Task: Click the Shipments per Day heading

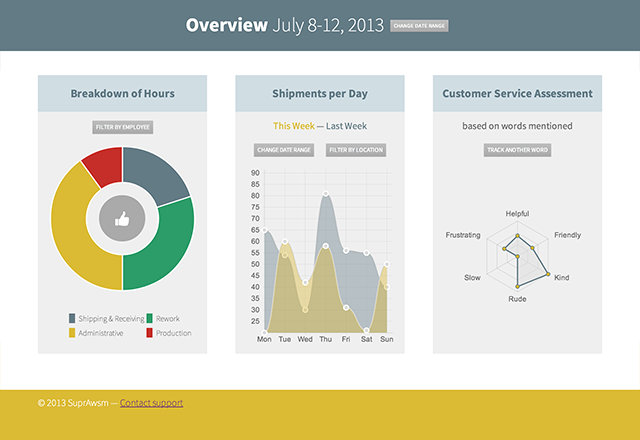Action: coord(320,93)
